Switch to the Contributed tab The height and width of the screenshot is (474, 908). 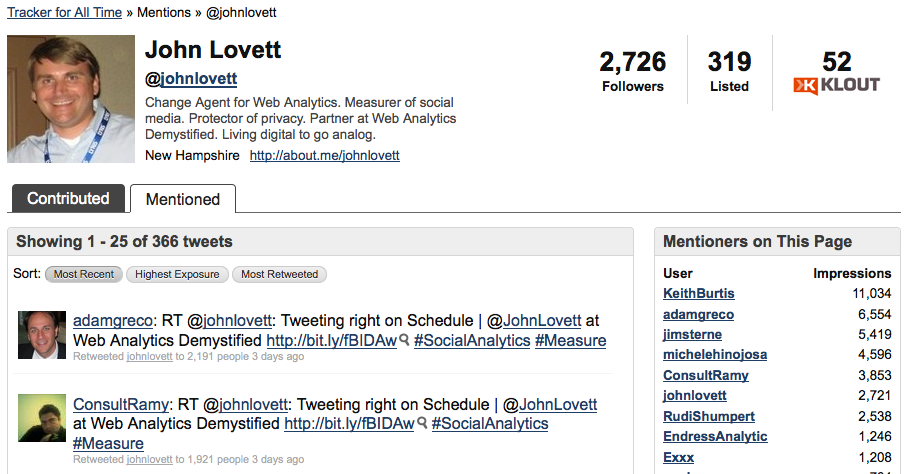pyautogui.click(x=68, y=199)
